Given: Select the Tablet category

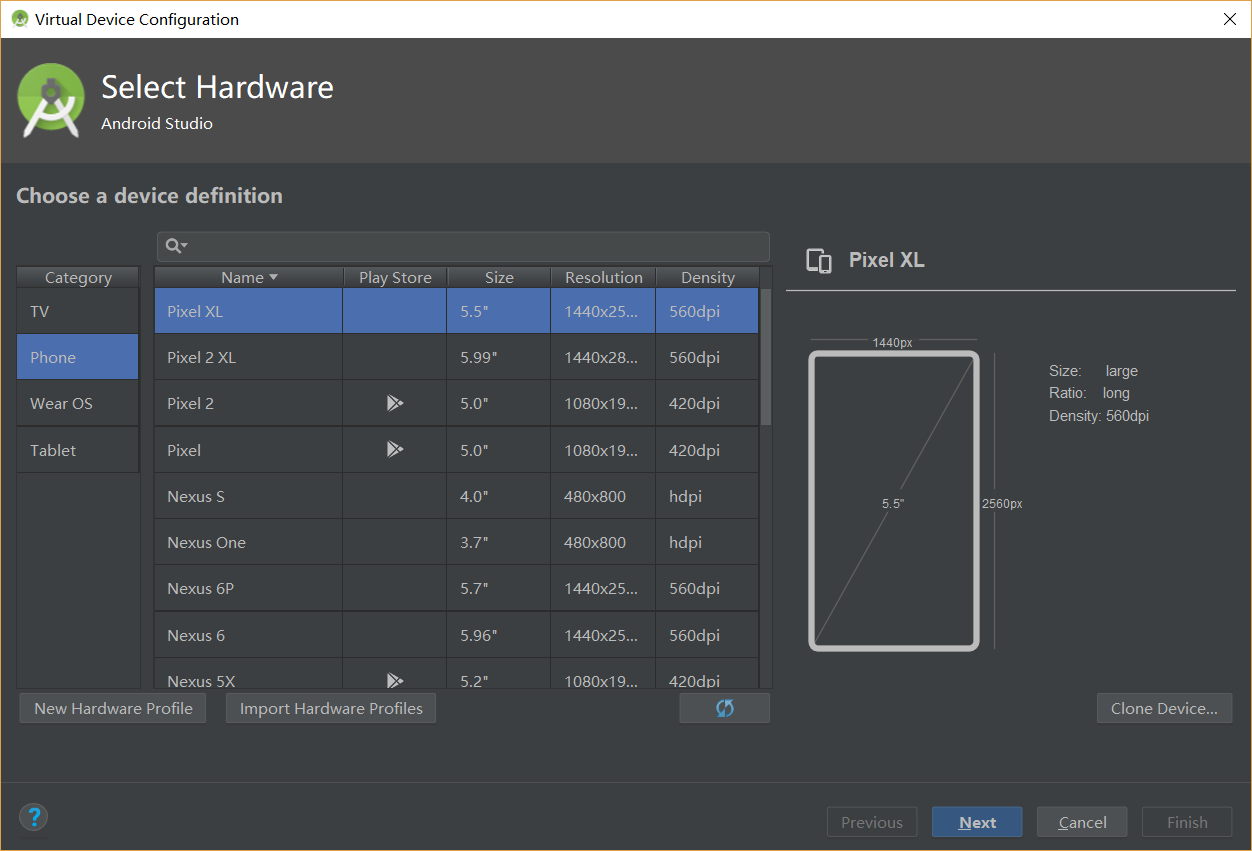Looking at the screenshot, I should point(78,450).
